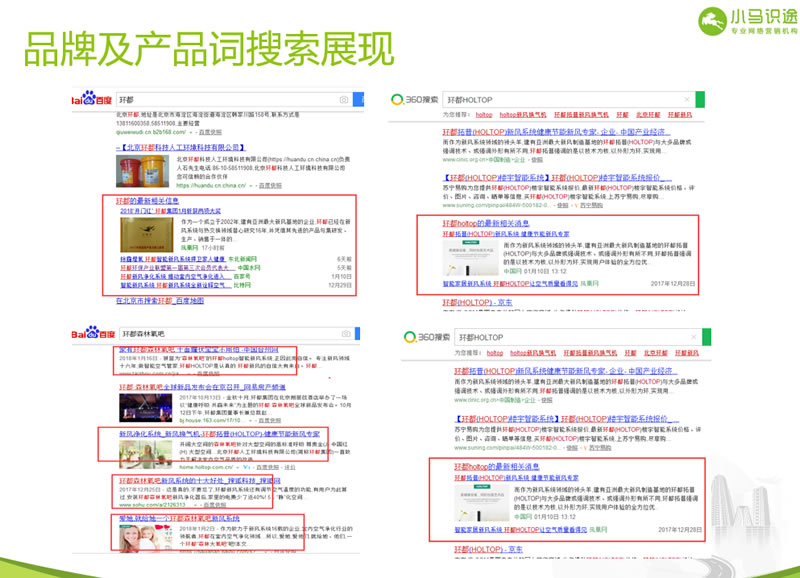
Task: Open the news thumbnail in the upper 360 results
Action: pyautogui.click(x=470, y=258)
